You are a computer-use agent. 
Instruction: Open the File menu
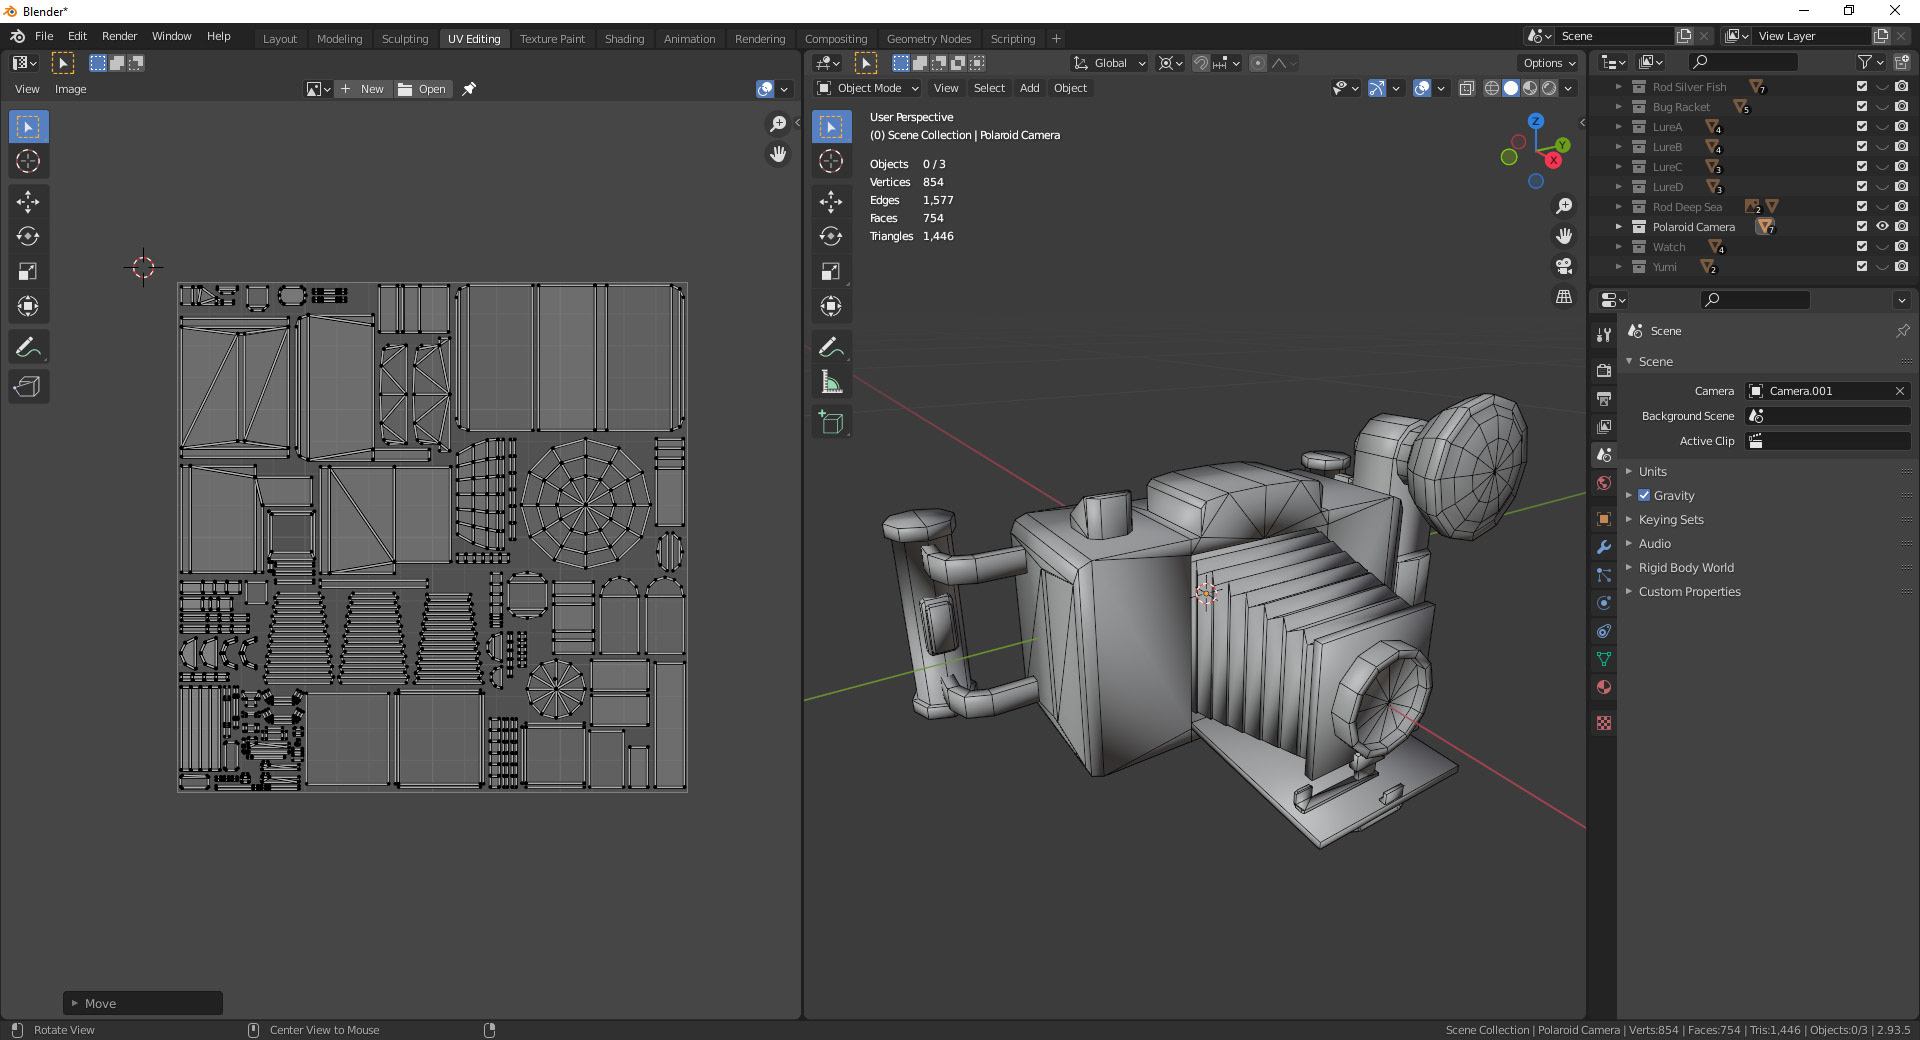point(44,36)
